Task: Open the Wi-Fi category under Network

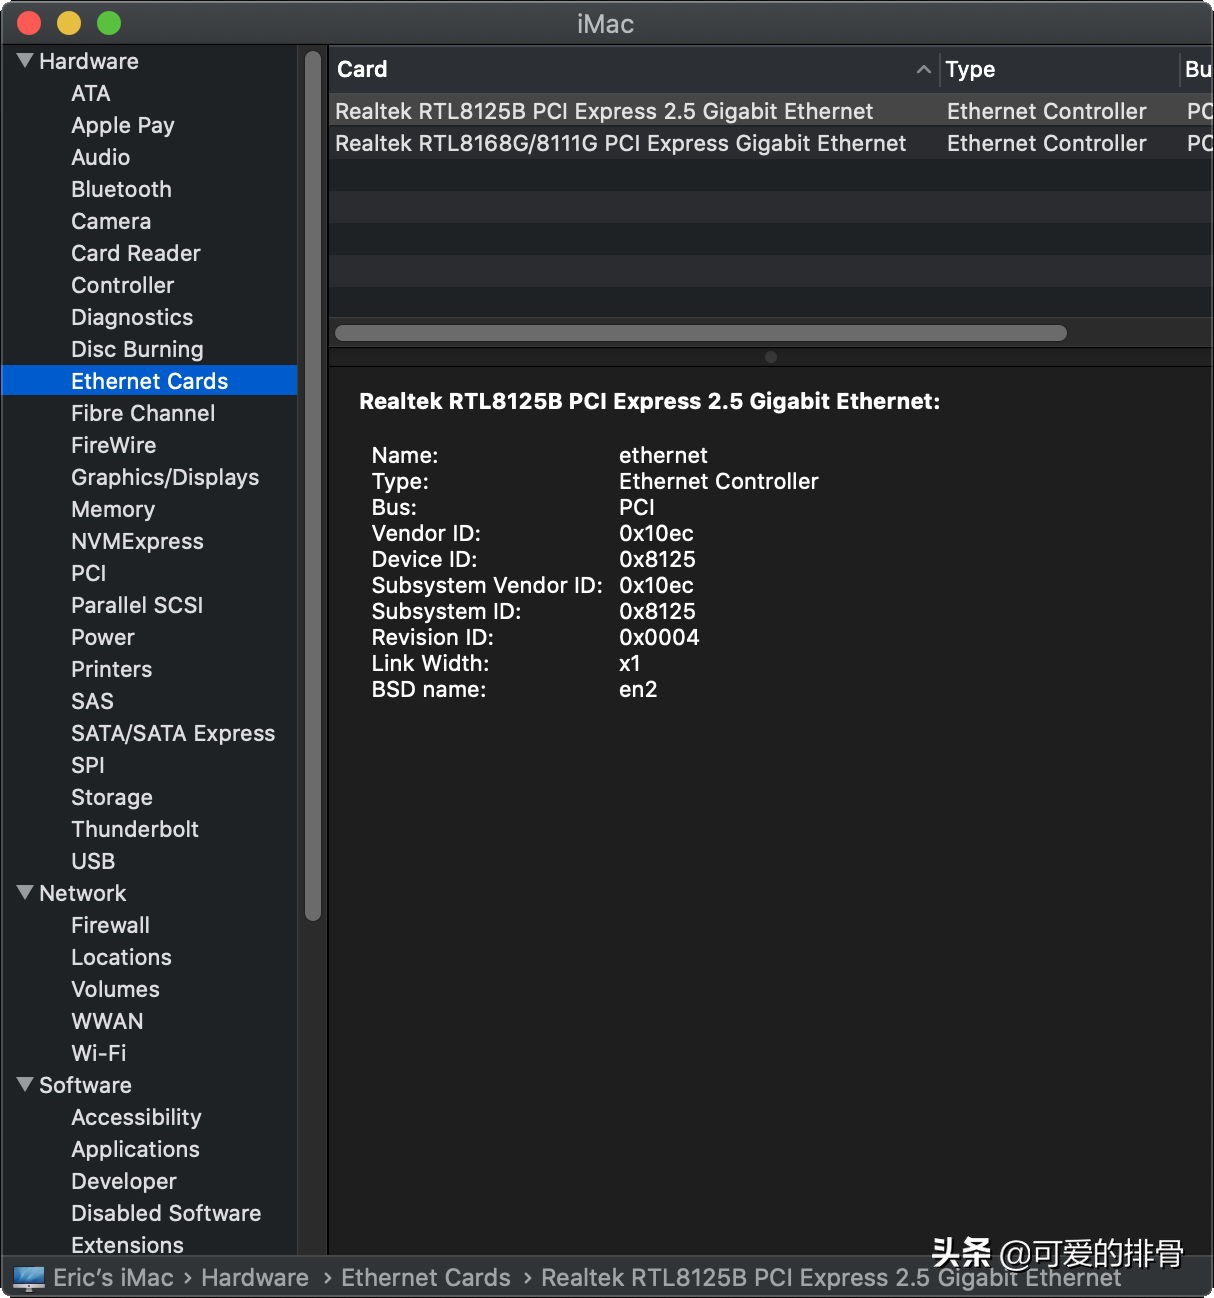Action: click(98, 1053)
